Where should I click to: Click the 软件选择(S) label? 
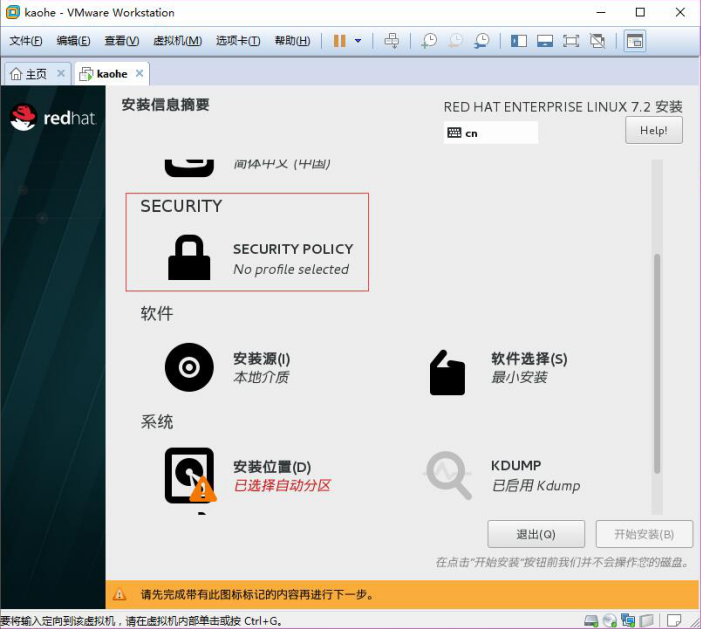(x=529, y=359)
